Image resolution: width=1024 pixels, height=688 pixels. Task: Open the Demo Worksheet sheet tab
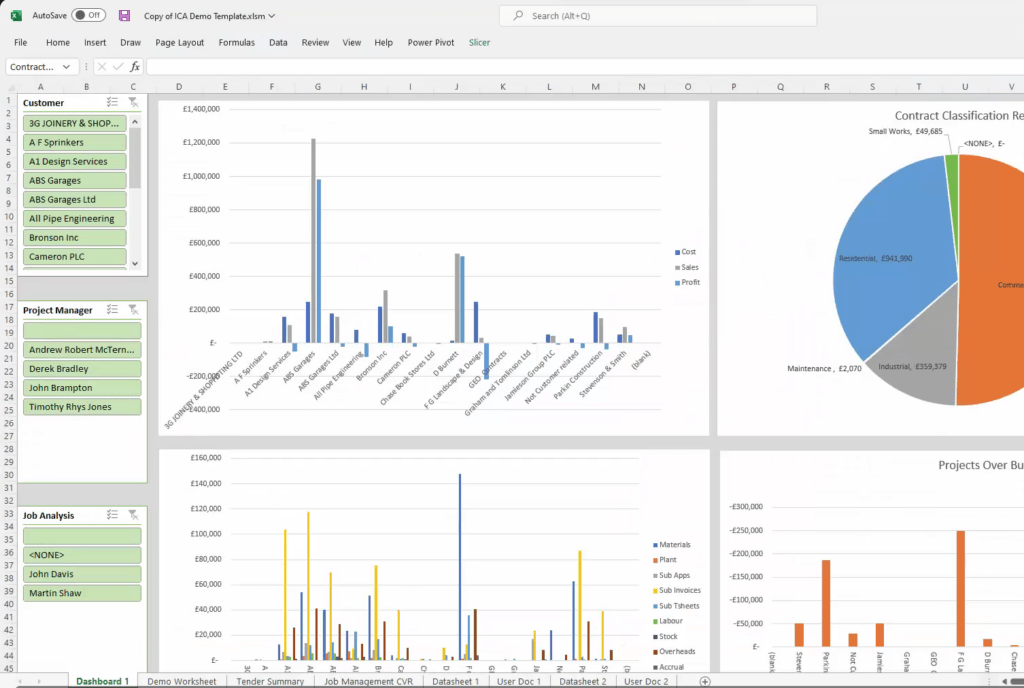point(182,681)
